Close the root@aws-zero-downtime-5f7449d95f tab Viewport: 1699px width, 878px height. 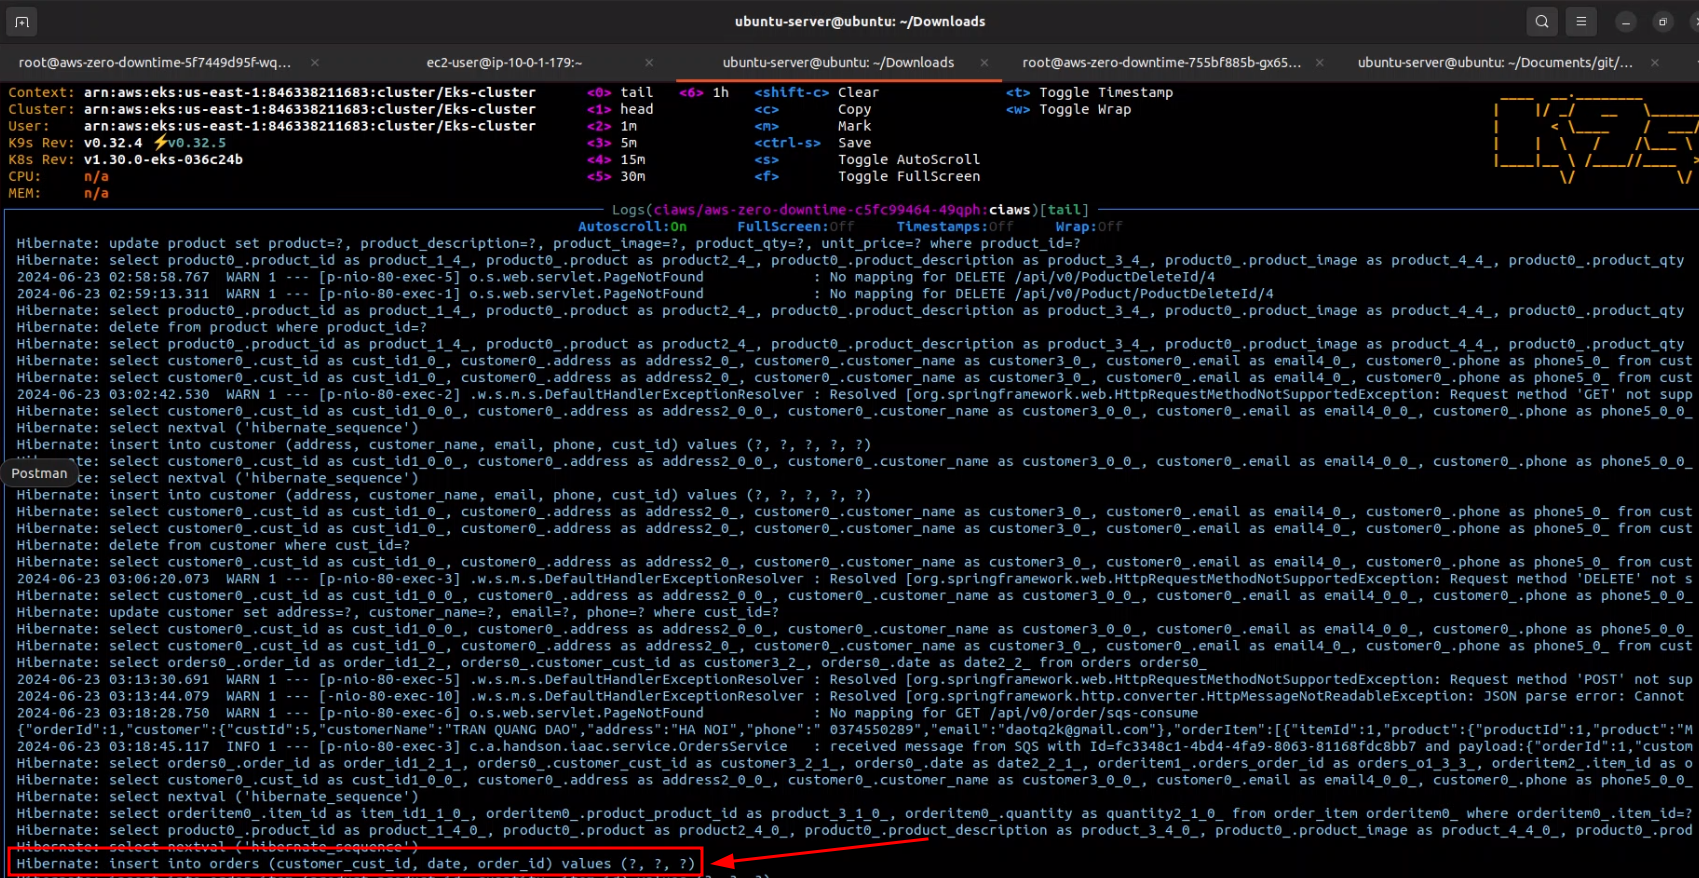coord(315,62)
